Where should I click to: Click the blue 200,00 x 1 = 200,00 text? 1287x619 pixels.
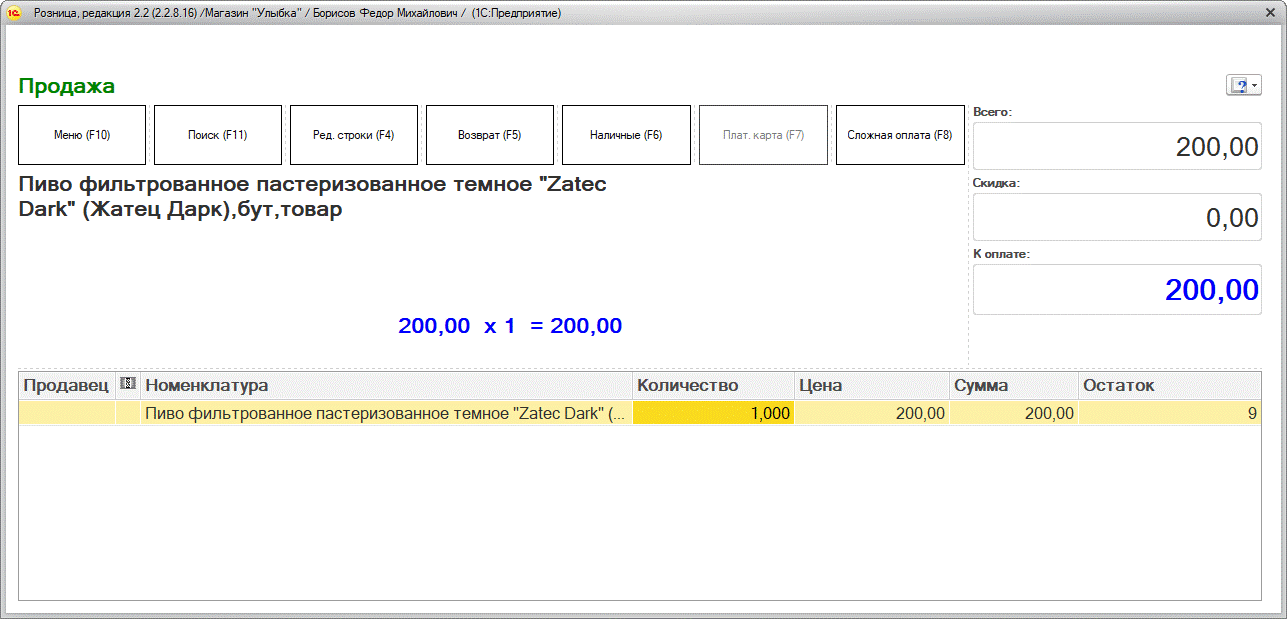(510, 325)
